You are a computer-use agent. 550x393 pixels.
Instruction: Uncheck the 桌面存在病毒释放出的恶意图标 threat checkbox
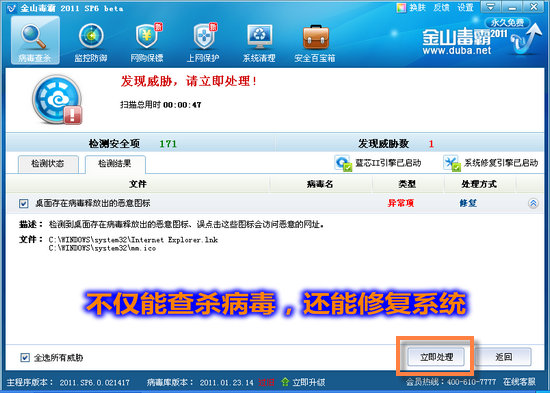pyautogui.click(x=24, y=204)
